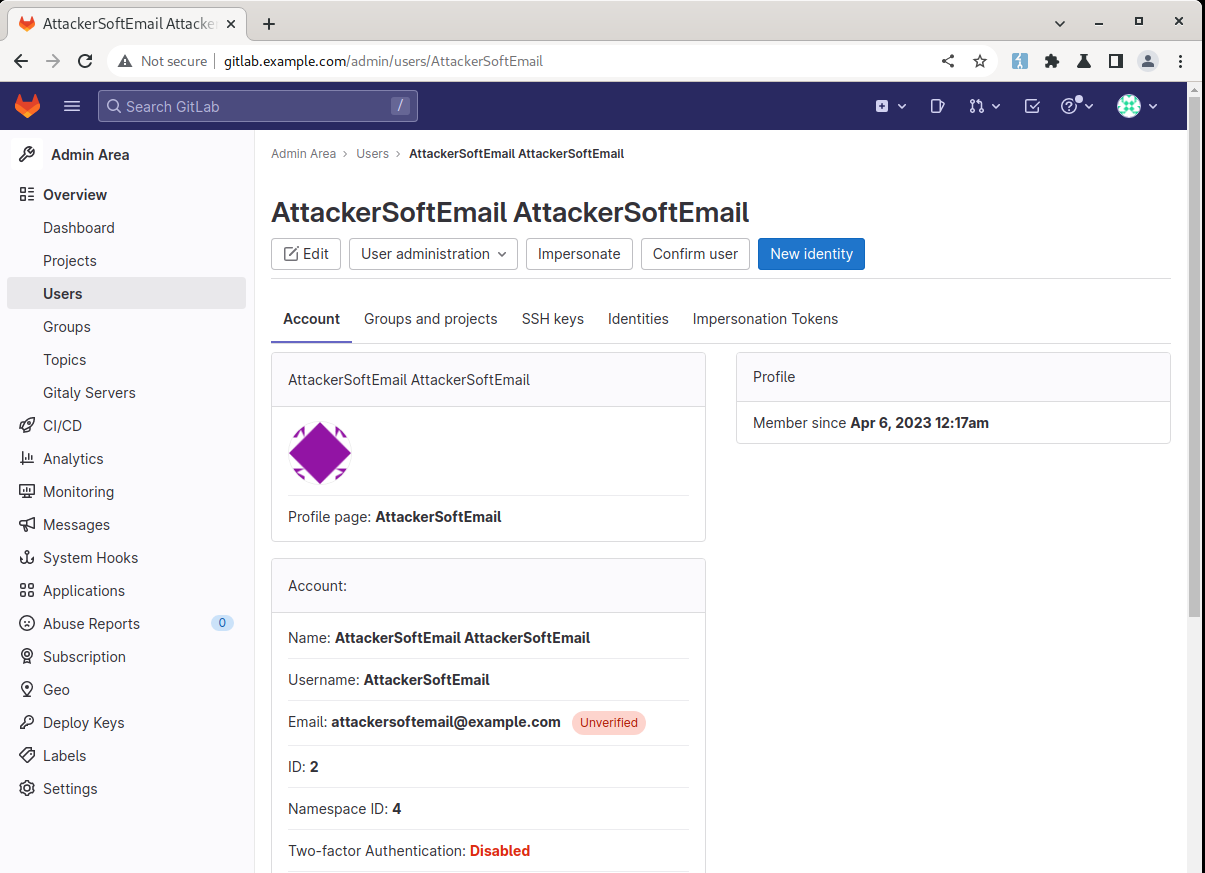Expand the User administration dropdown

pos(433,254)
